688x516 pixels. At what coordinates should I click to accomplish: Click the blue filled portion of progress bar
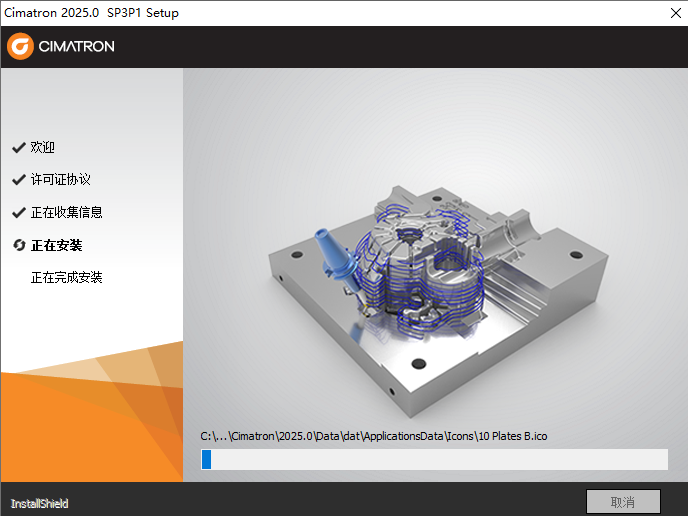pyautogui.click(x=206, y=459)
